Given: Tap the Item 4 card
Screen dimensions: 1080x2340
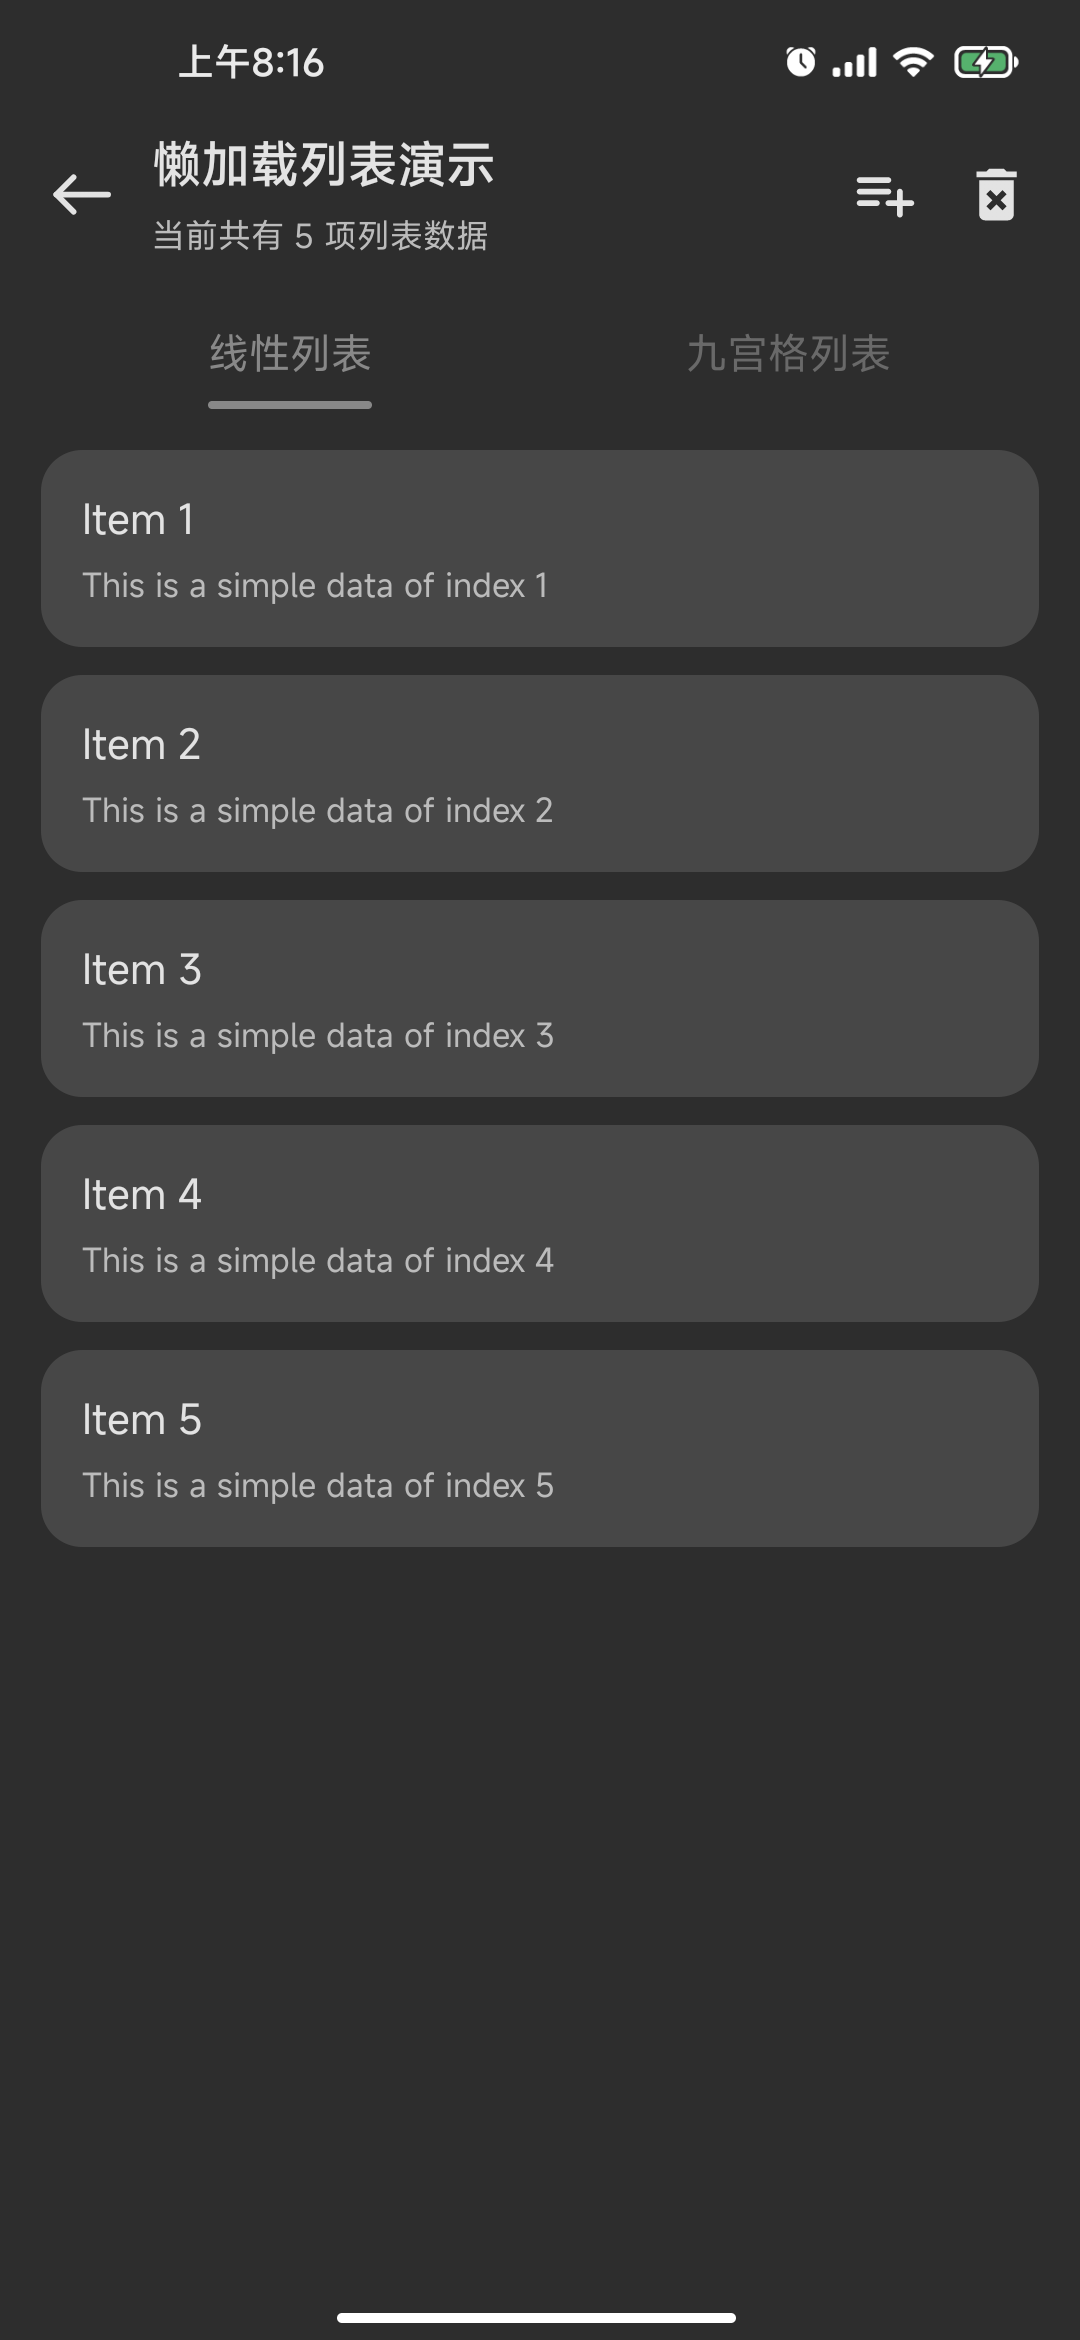Looking at the screenshot, I should click(x=540, y=1223).
